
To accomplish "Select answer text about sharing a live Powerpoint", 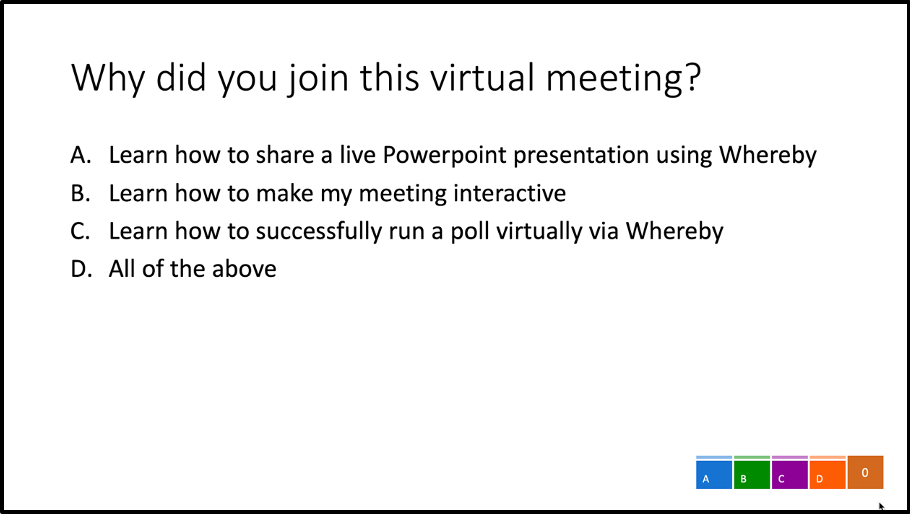I will click(x=463, y=155).
